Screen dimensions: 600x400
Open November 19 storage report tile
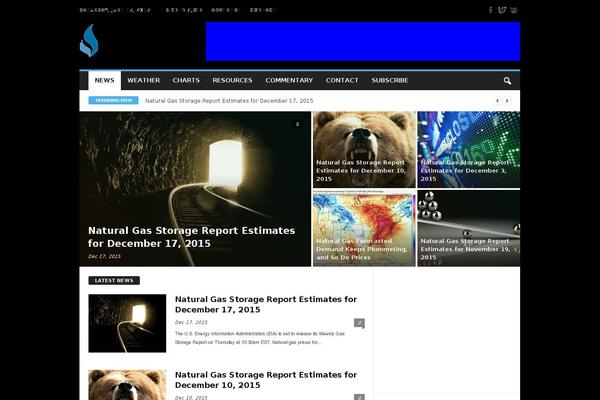(469, 228)
